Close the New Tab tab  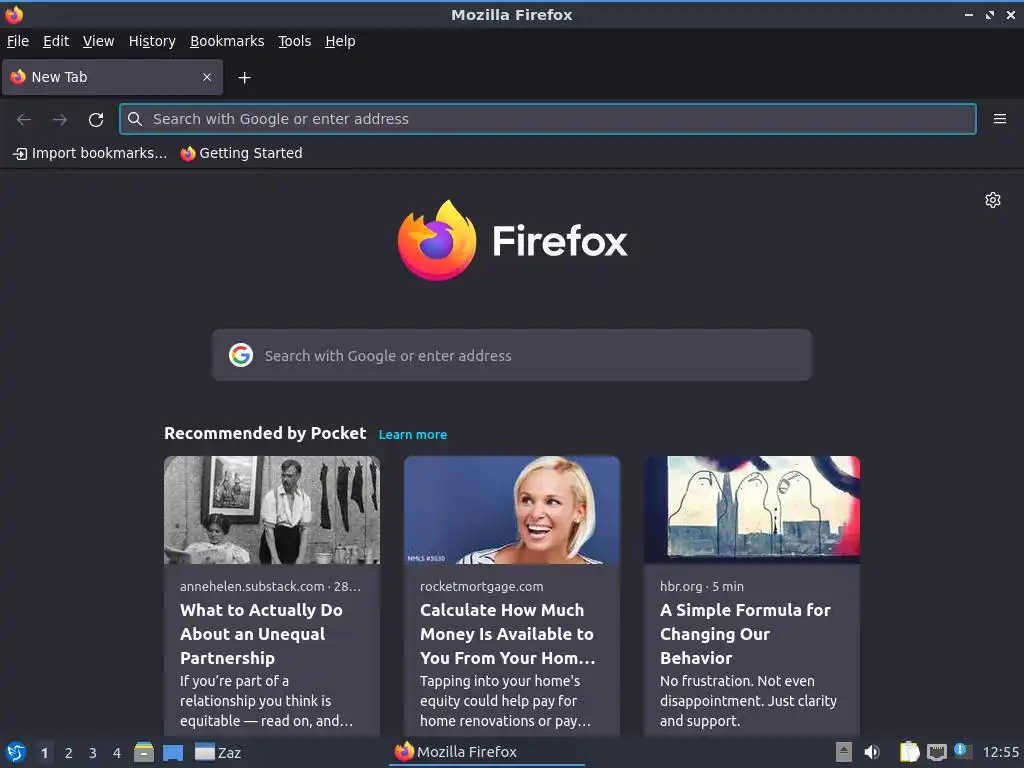click(207, 77)
